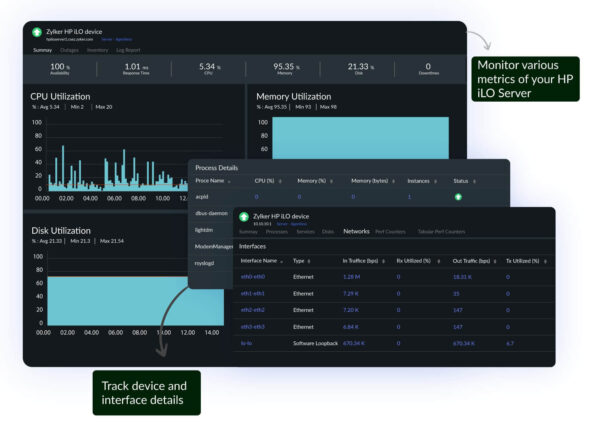Click the 21.33 % Disk metric
600x422 pixels.
[x=360, y=68]
